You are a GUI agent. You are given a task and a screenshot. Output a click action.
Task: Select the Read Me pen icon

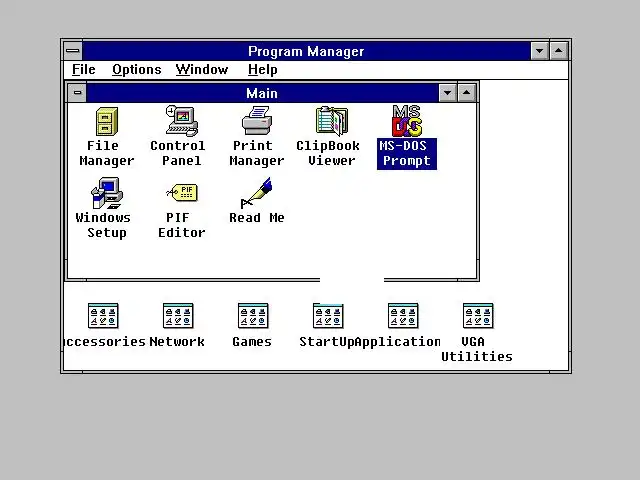(257, 193)
